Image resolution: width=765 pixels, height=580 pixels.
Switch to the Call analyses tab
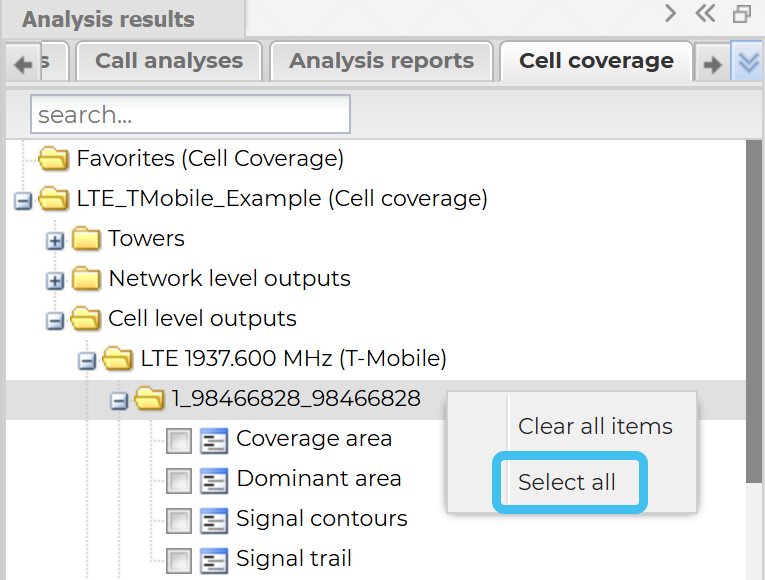coord(169,61)
